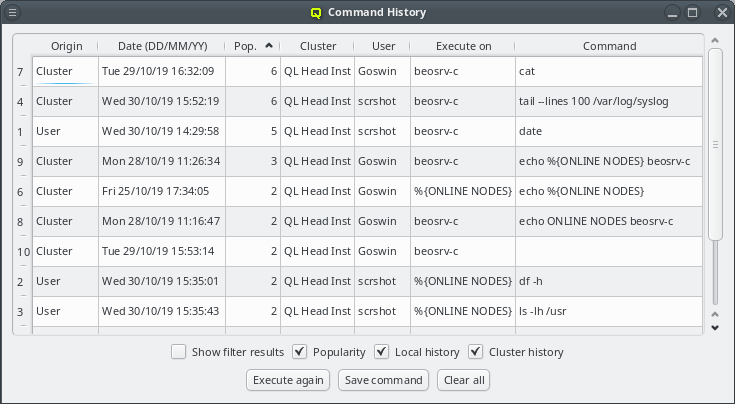Click date 'Mon 28/10/19 11:16:47'
The image size is (735, 404).
pos(162,221)
